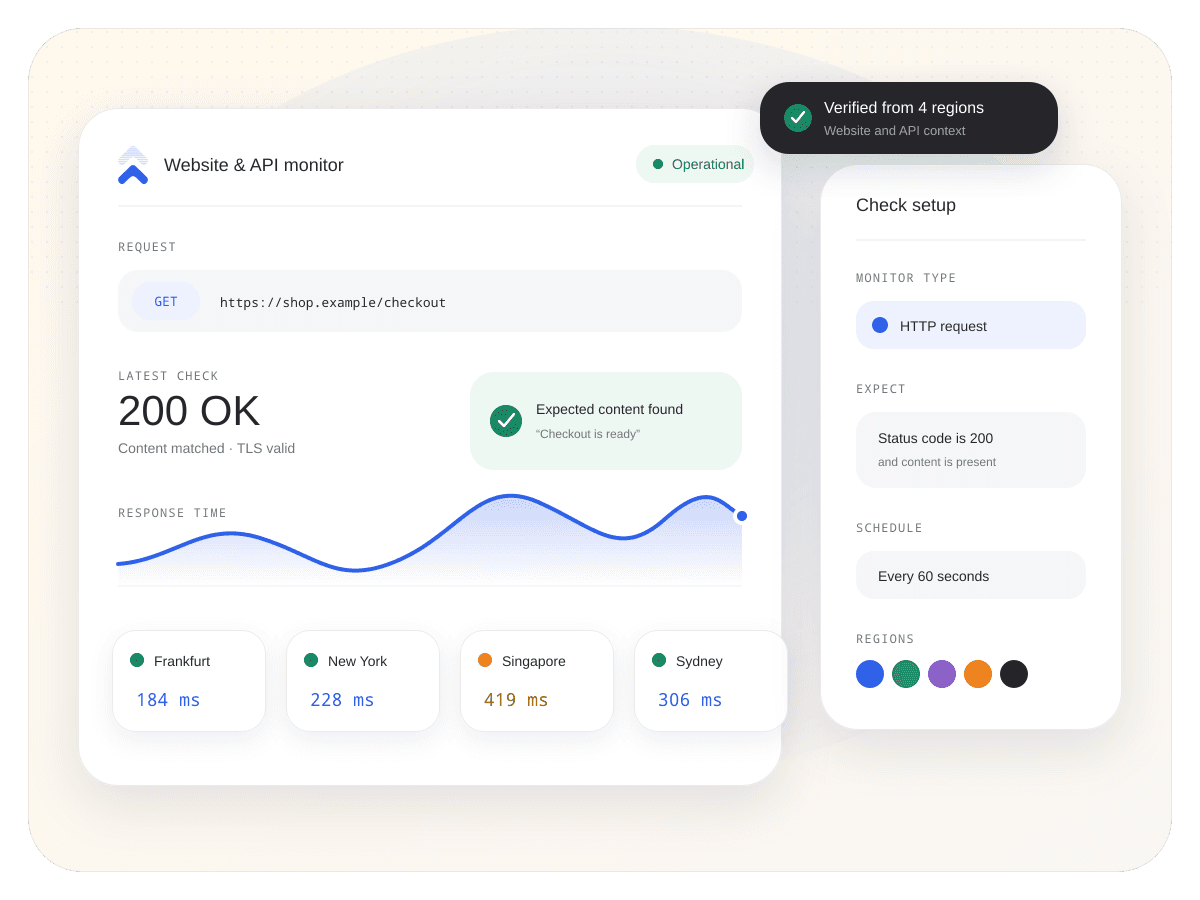
Task: Click the 228 ms value
Action: pos(342,700)
